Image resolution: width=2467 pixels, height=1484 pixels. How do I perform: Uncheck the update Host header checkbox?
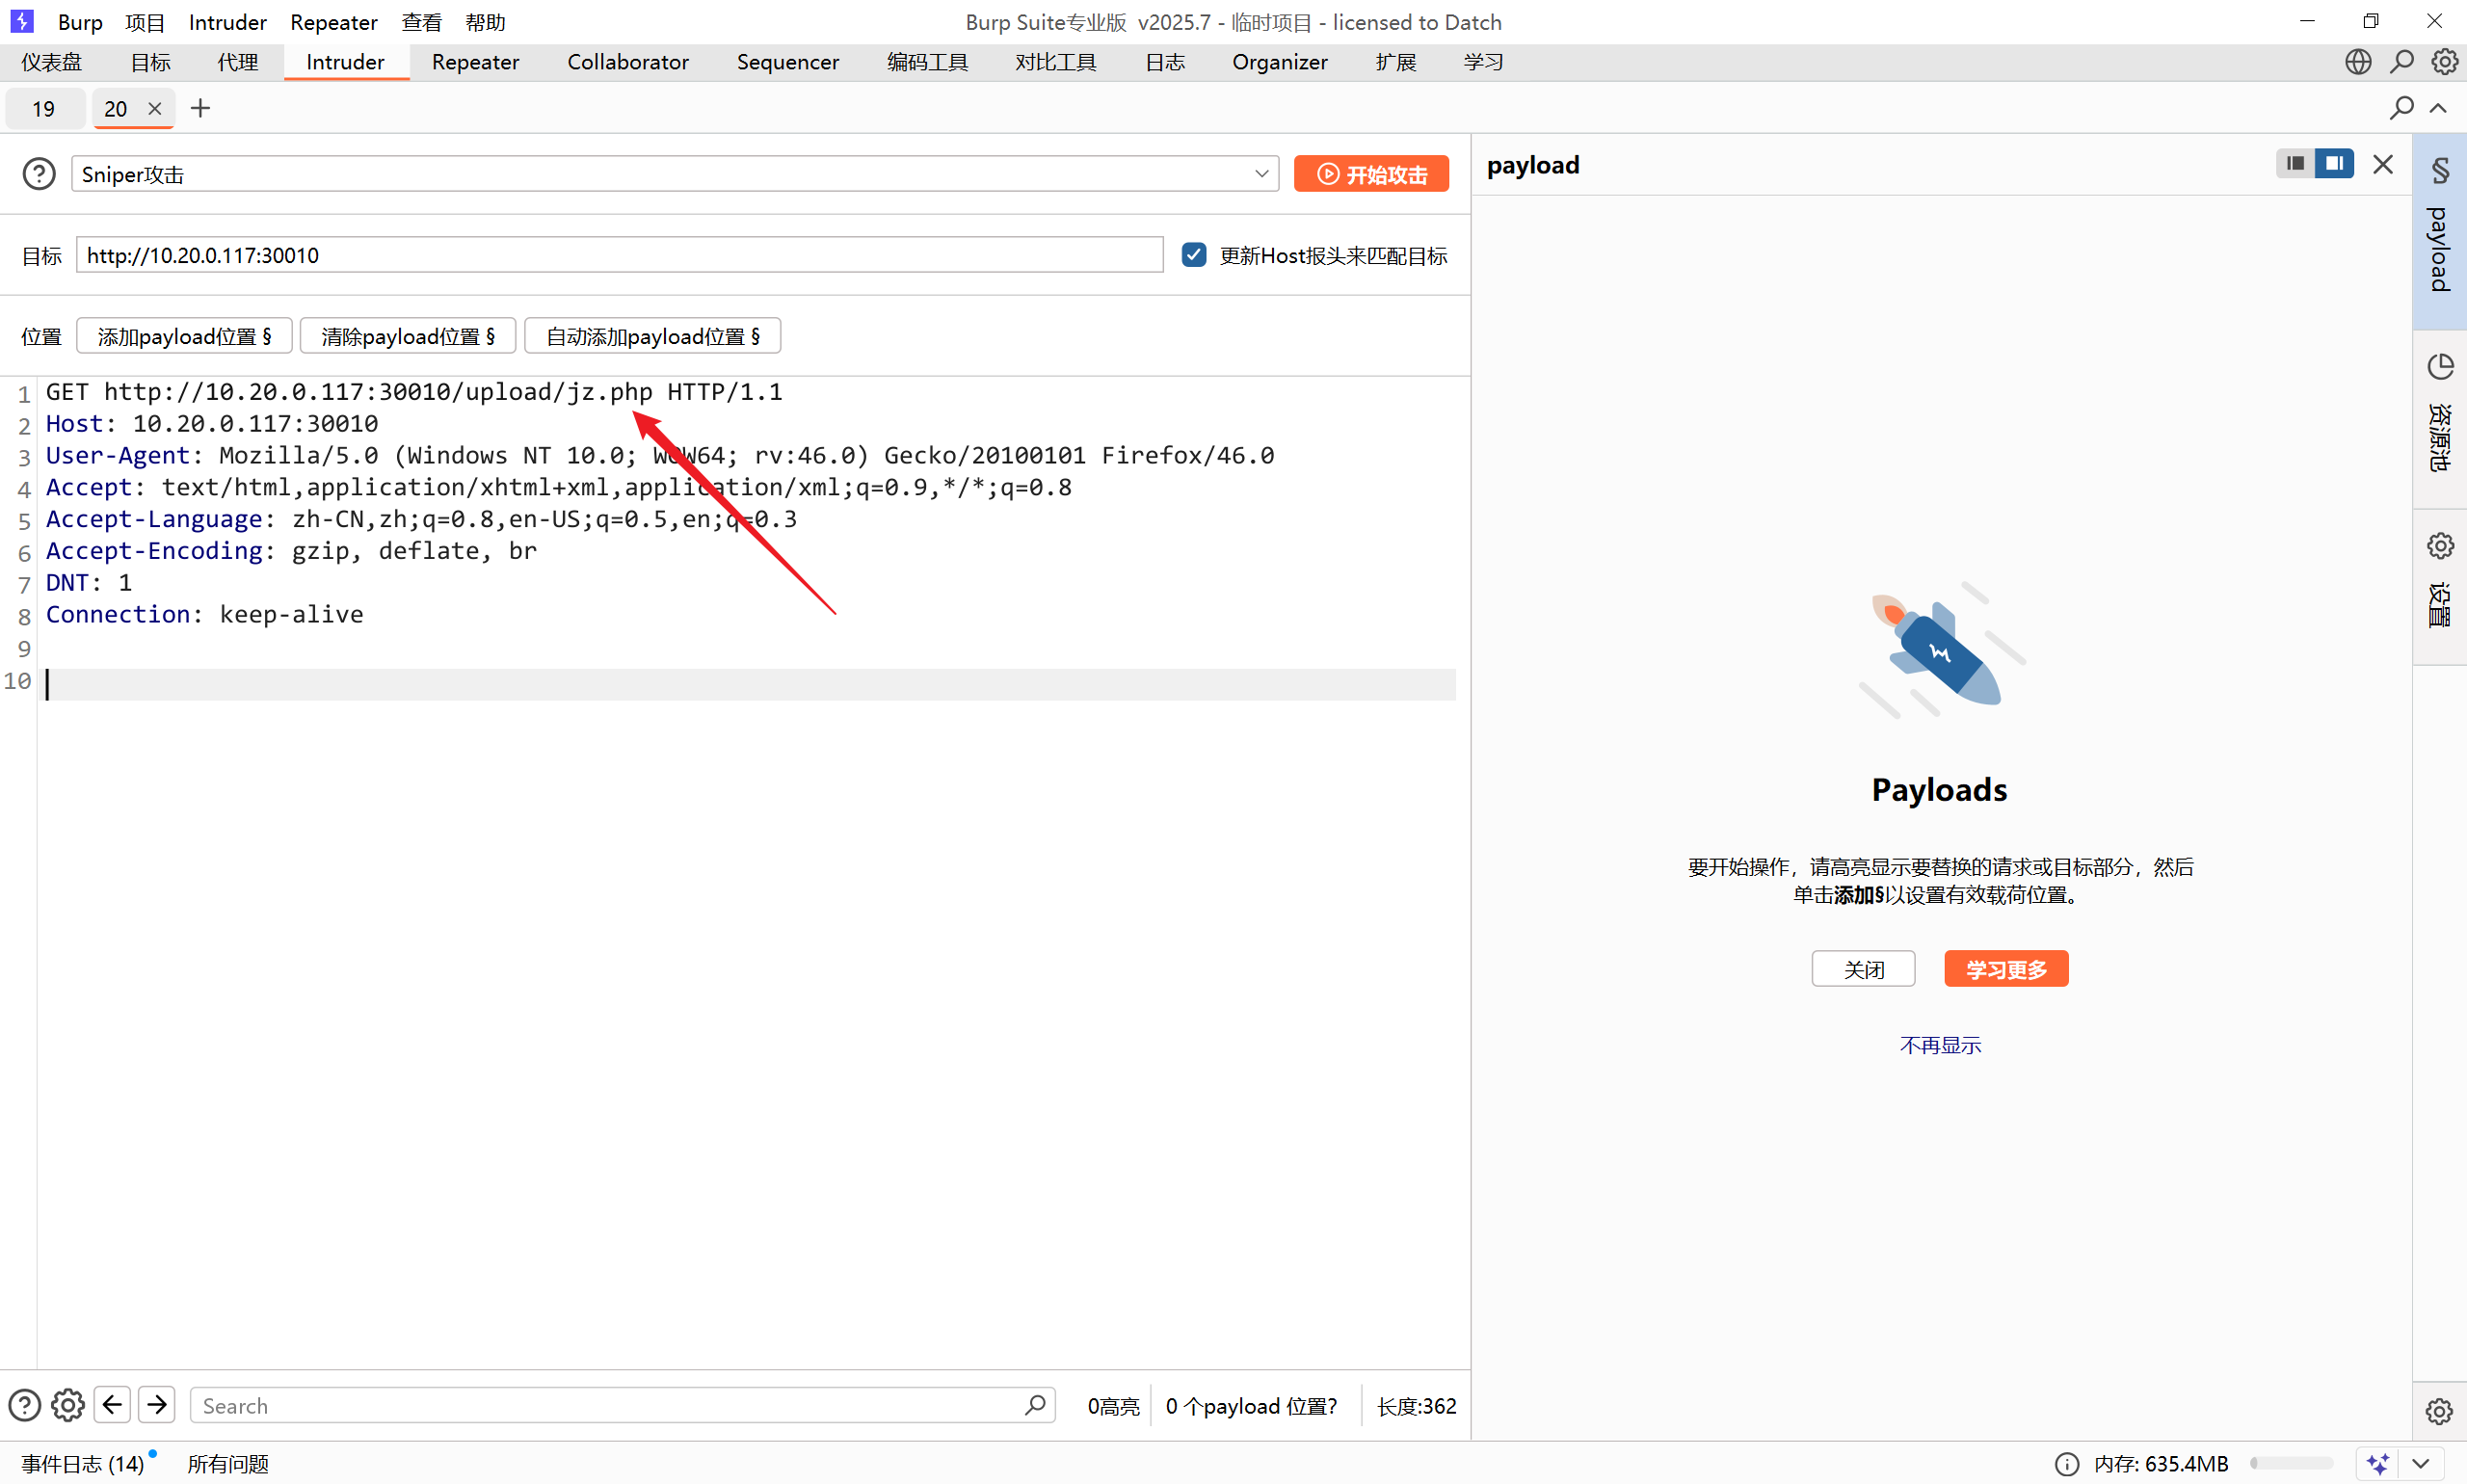tap(1193, 255)
